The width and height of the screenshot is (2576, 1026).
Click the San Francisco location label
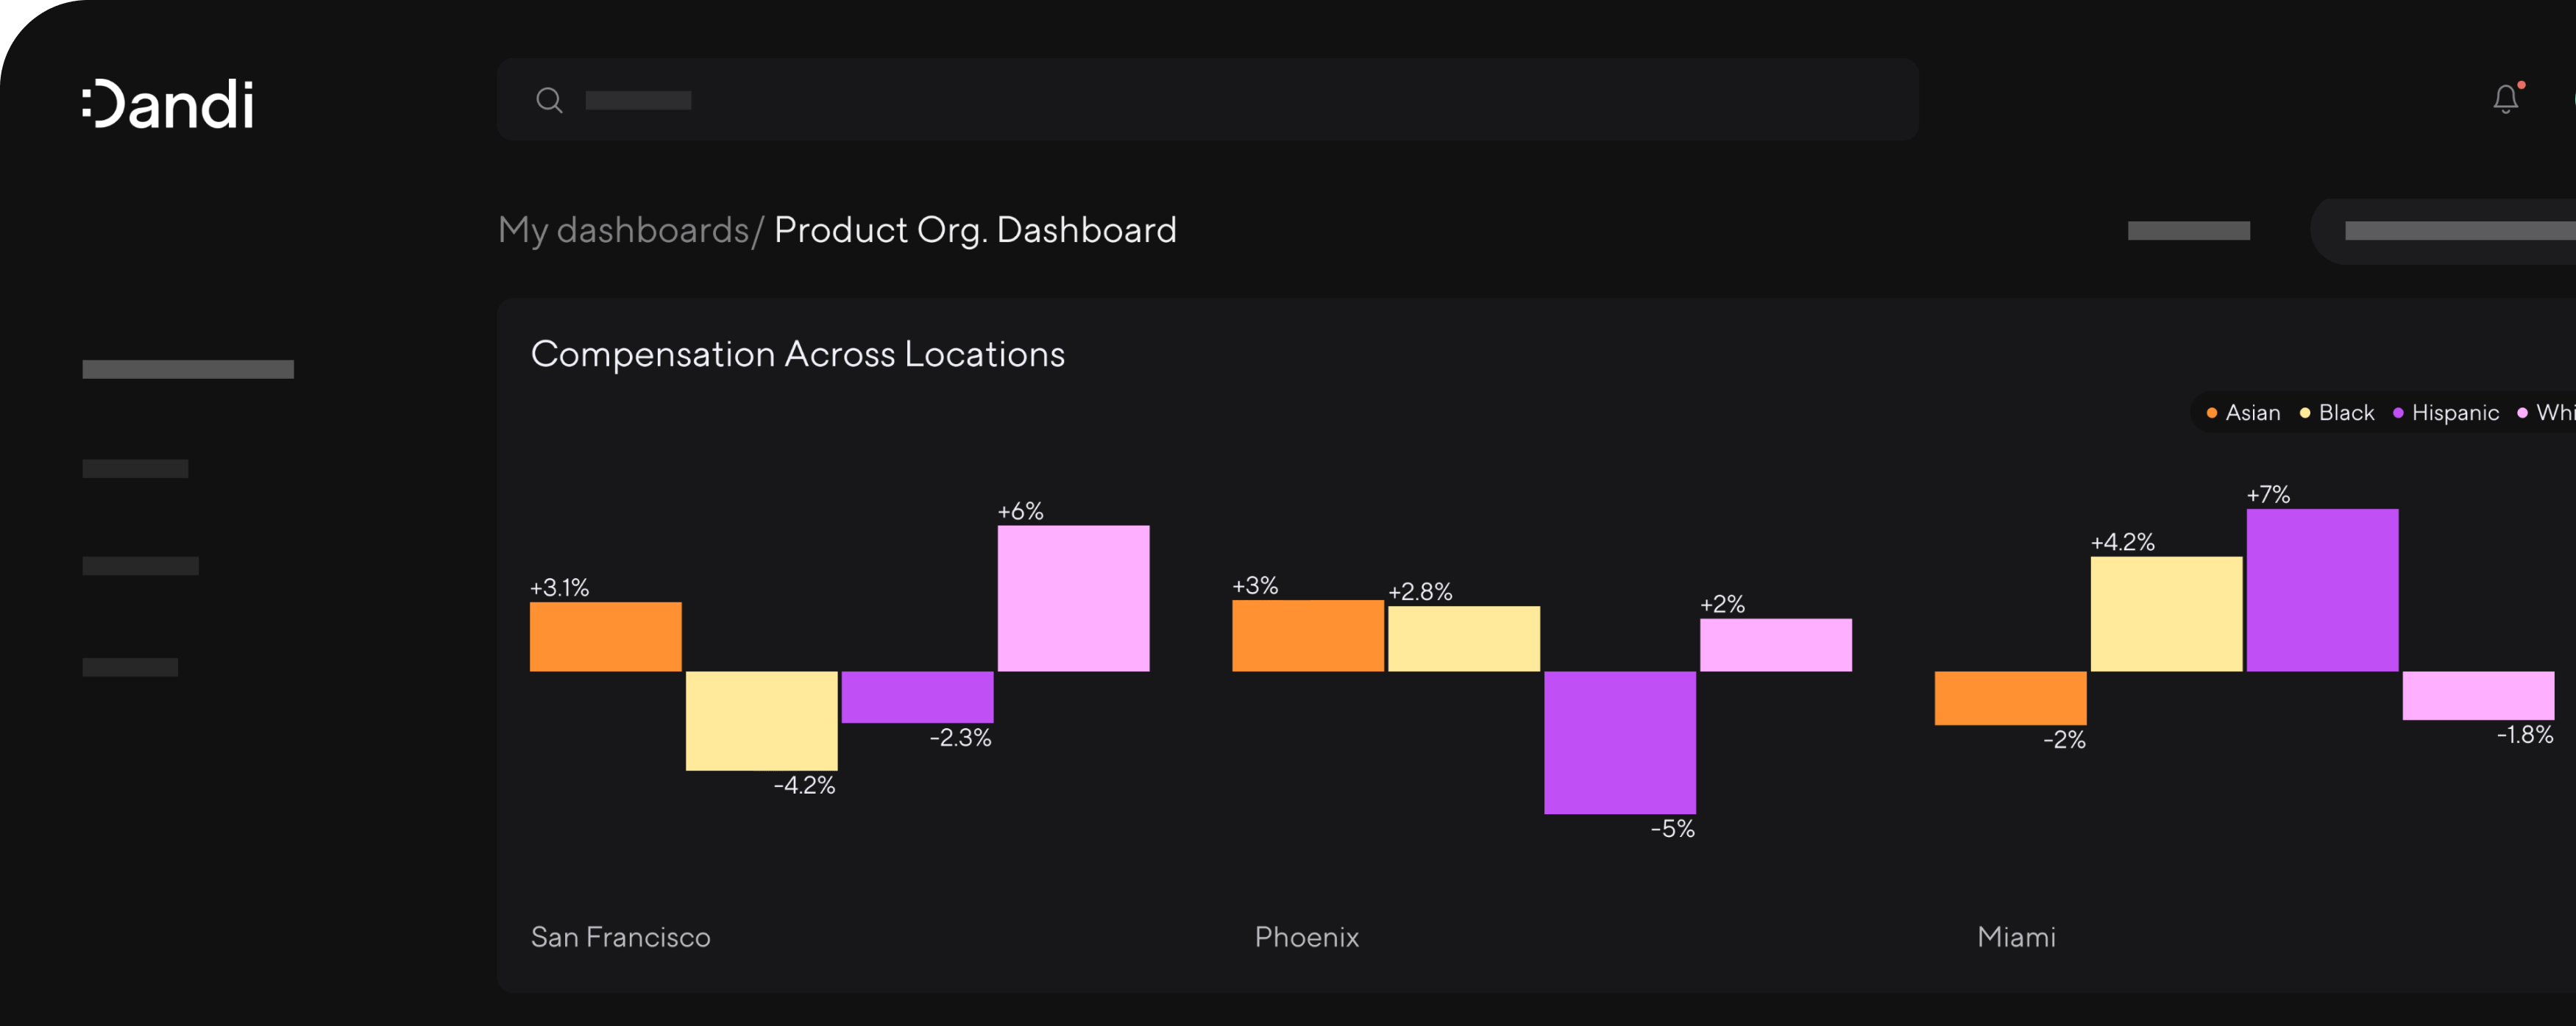click(620, 937)
